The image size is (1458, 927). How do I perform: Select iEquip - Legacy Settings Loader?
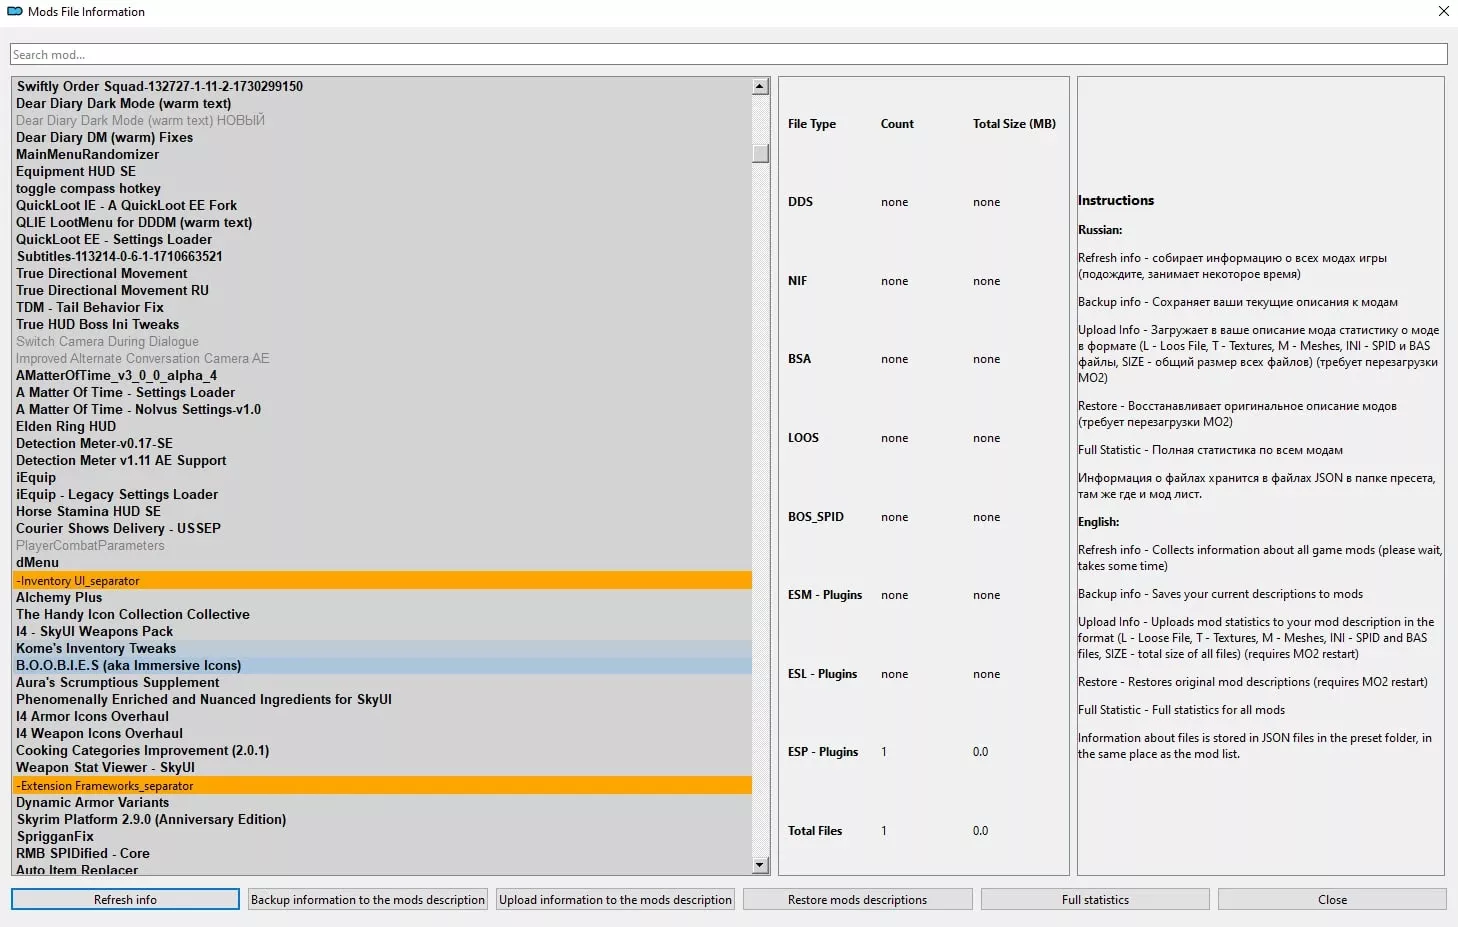coord(117,494)
